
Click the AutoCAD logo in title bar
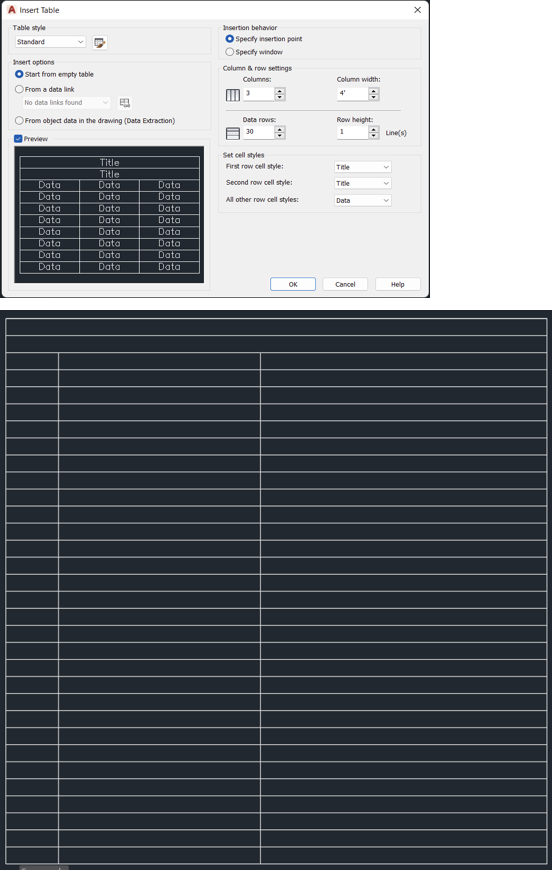[x=12, y=10]
